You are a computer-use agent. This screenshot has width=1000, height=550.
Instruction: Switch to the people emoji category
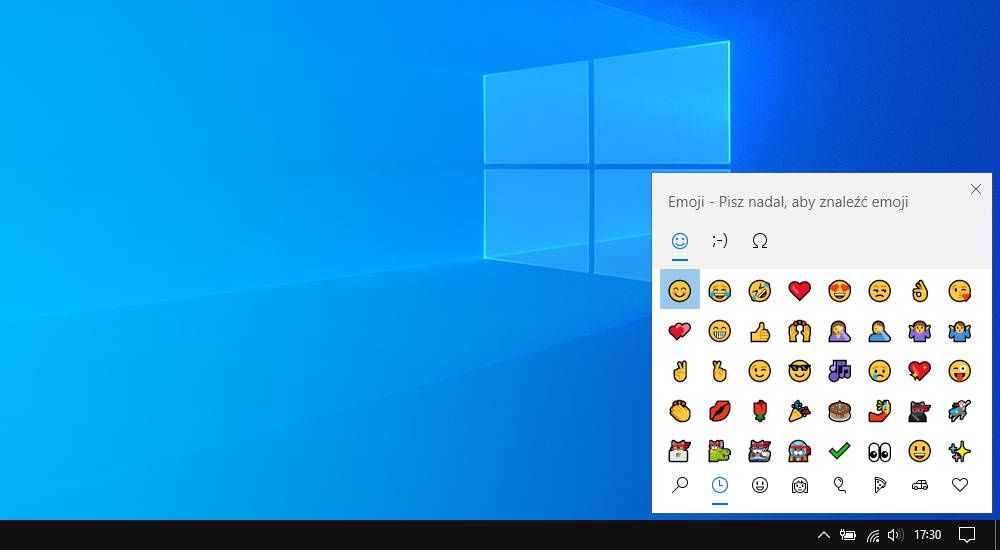tap(800, 486)
